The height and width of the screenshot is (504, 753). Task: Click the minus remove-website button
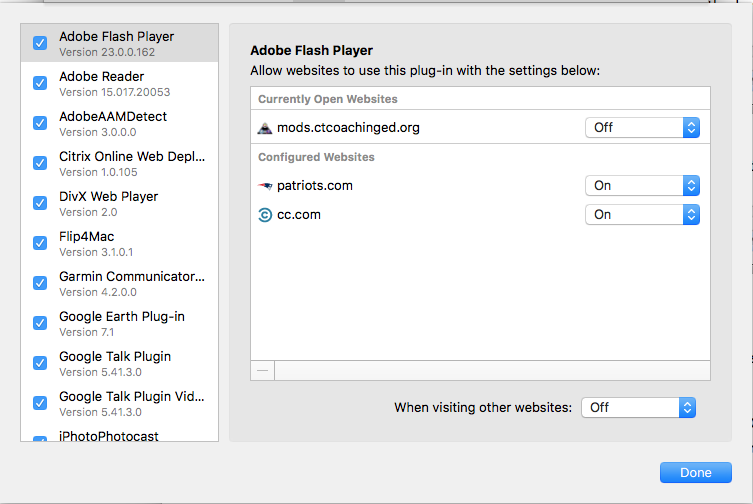click(263, 371)
